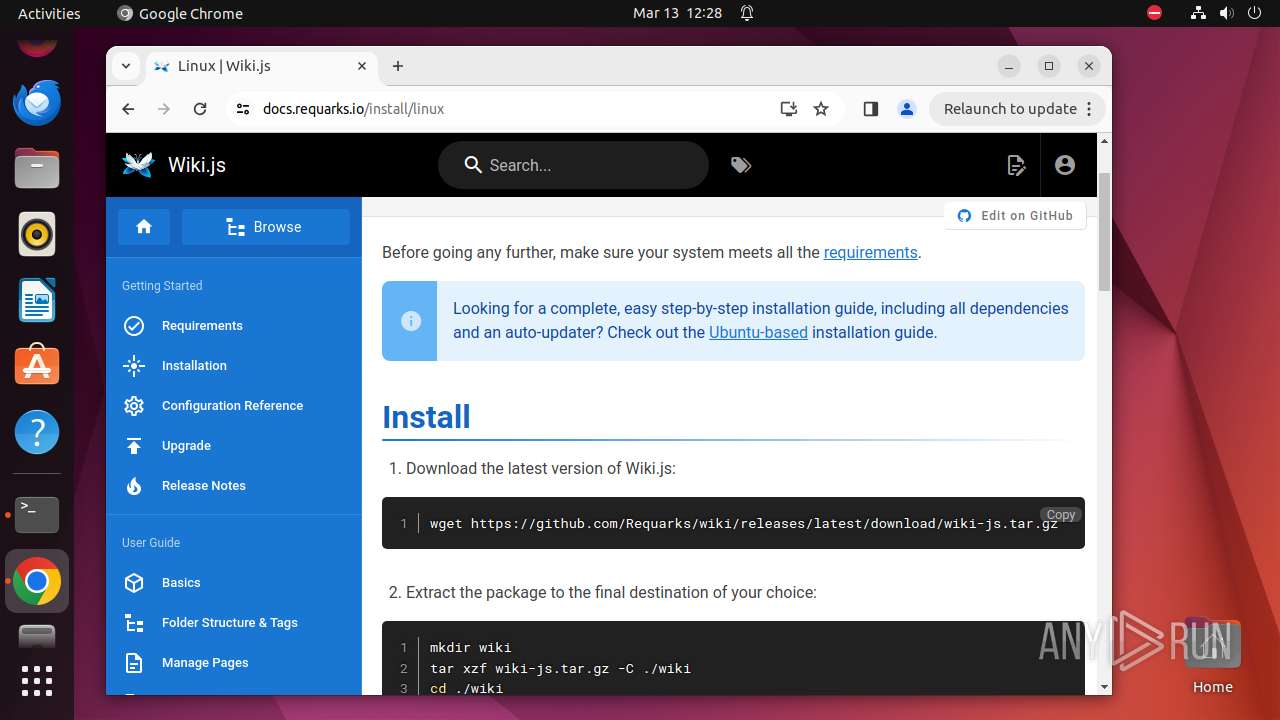
Task: Open the Chrome profile avatar
Action: click(x=907, y=109)
